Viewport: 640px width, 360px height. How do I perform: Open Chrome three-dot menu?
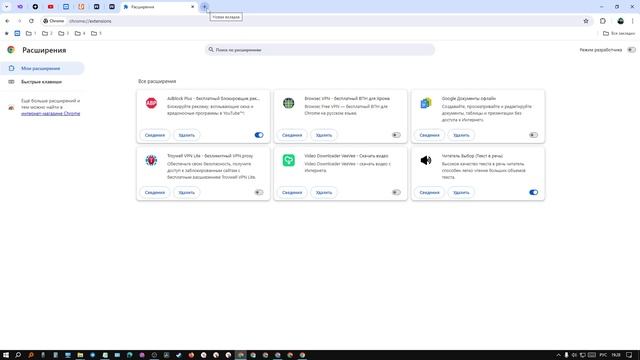click(633, 21)
